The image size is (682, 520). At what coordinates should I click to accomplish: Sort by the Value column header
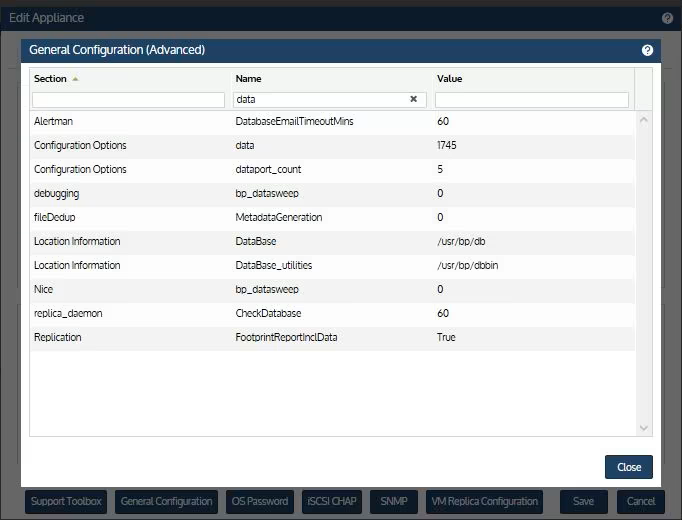449,78
